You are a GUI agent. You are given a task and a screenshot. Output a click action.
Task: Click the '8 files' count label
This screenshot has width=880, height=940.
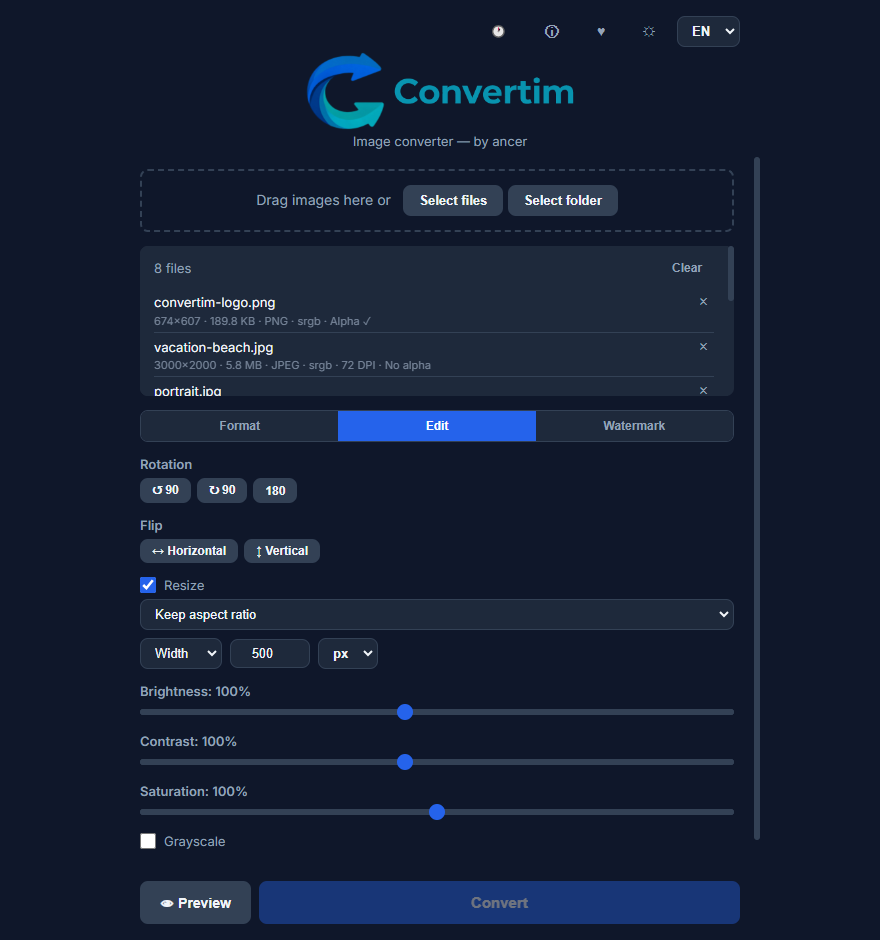click(x=173, y=269)
